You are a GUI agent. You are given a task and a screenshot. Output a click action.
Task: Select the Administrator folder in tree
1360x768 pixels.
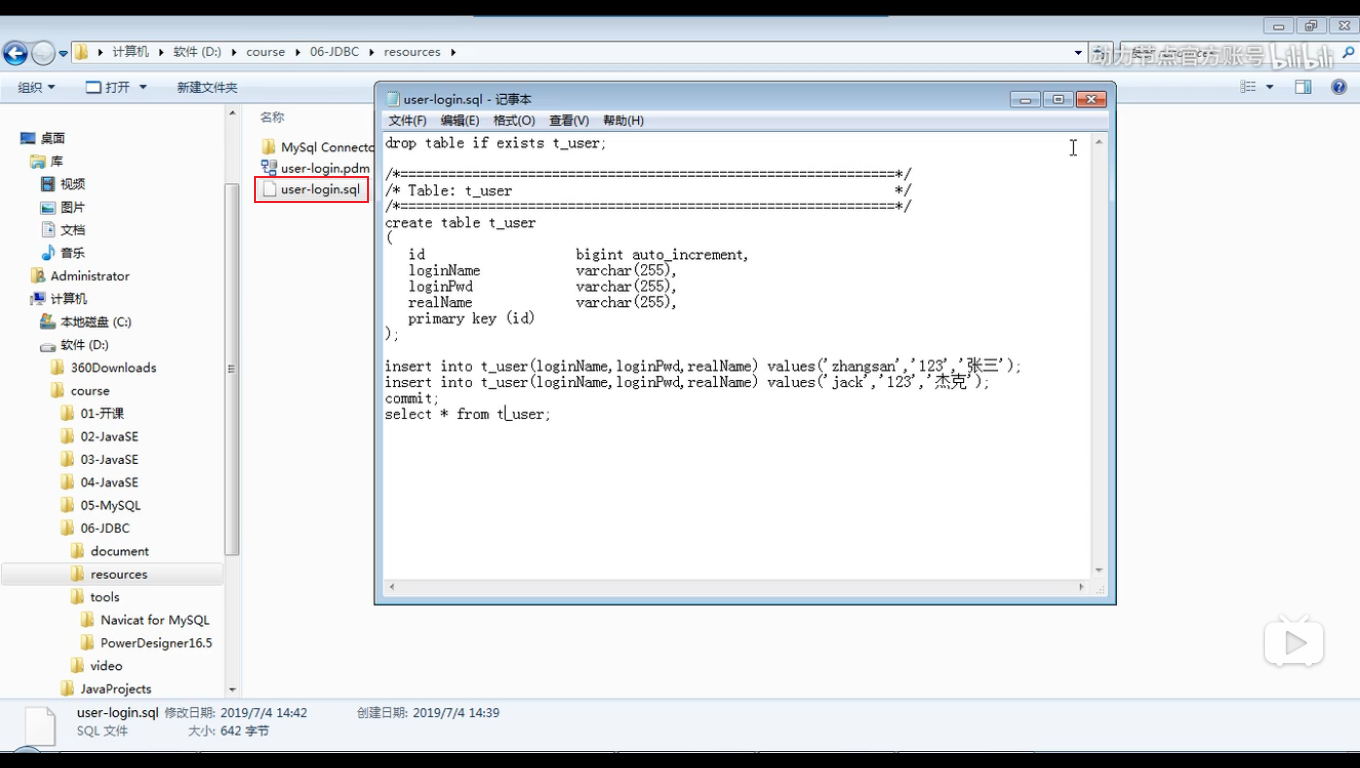[80, 276]
